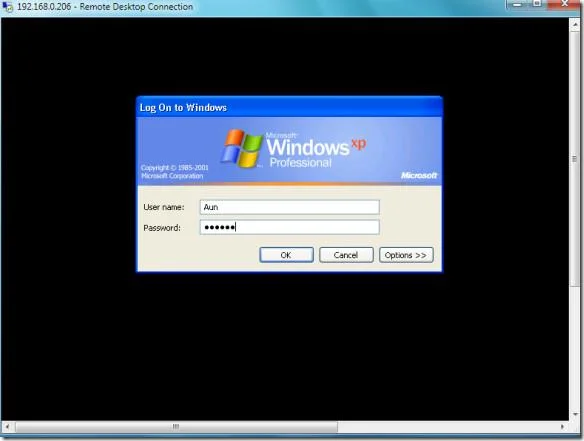This screenshot has height=441, width=584.
Task: Click the horizontal scrollbar right arrow
Action: (562, 426)
